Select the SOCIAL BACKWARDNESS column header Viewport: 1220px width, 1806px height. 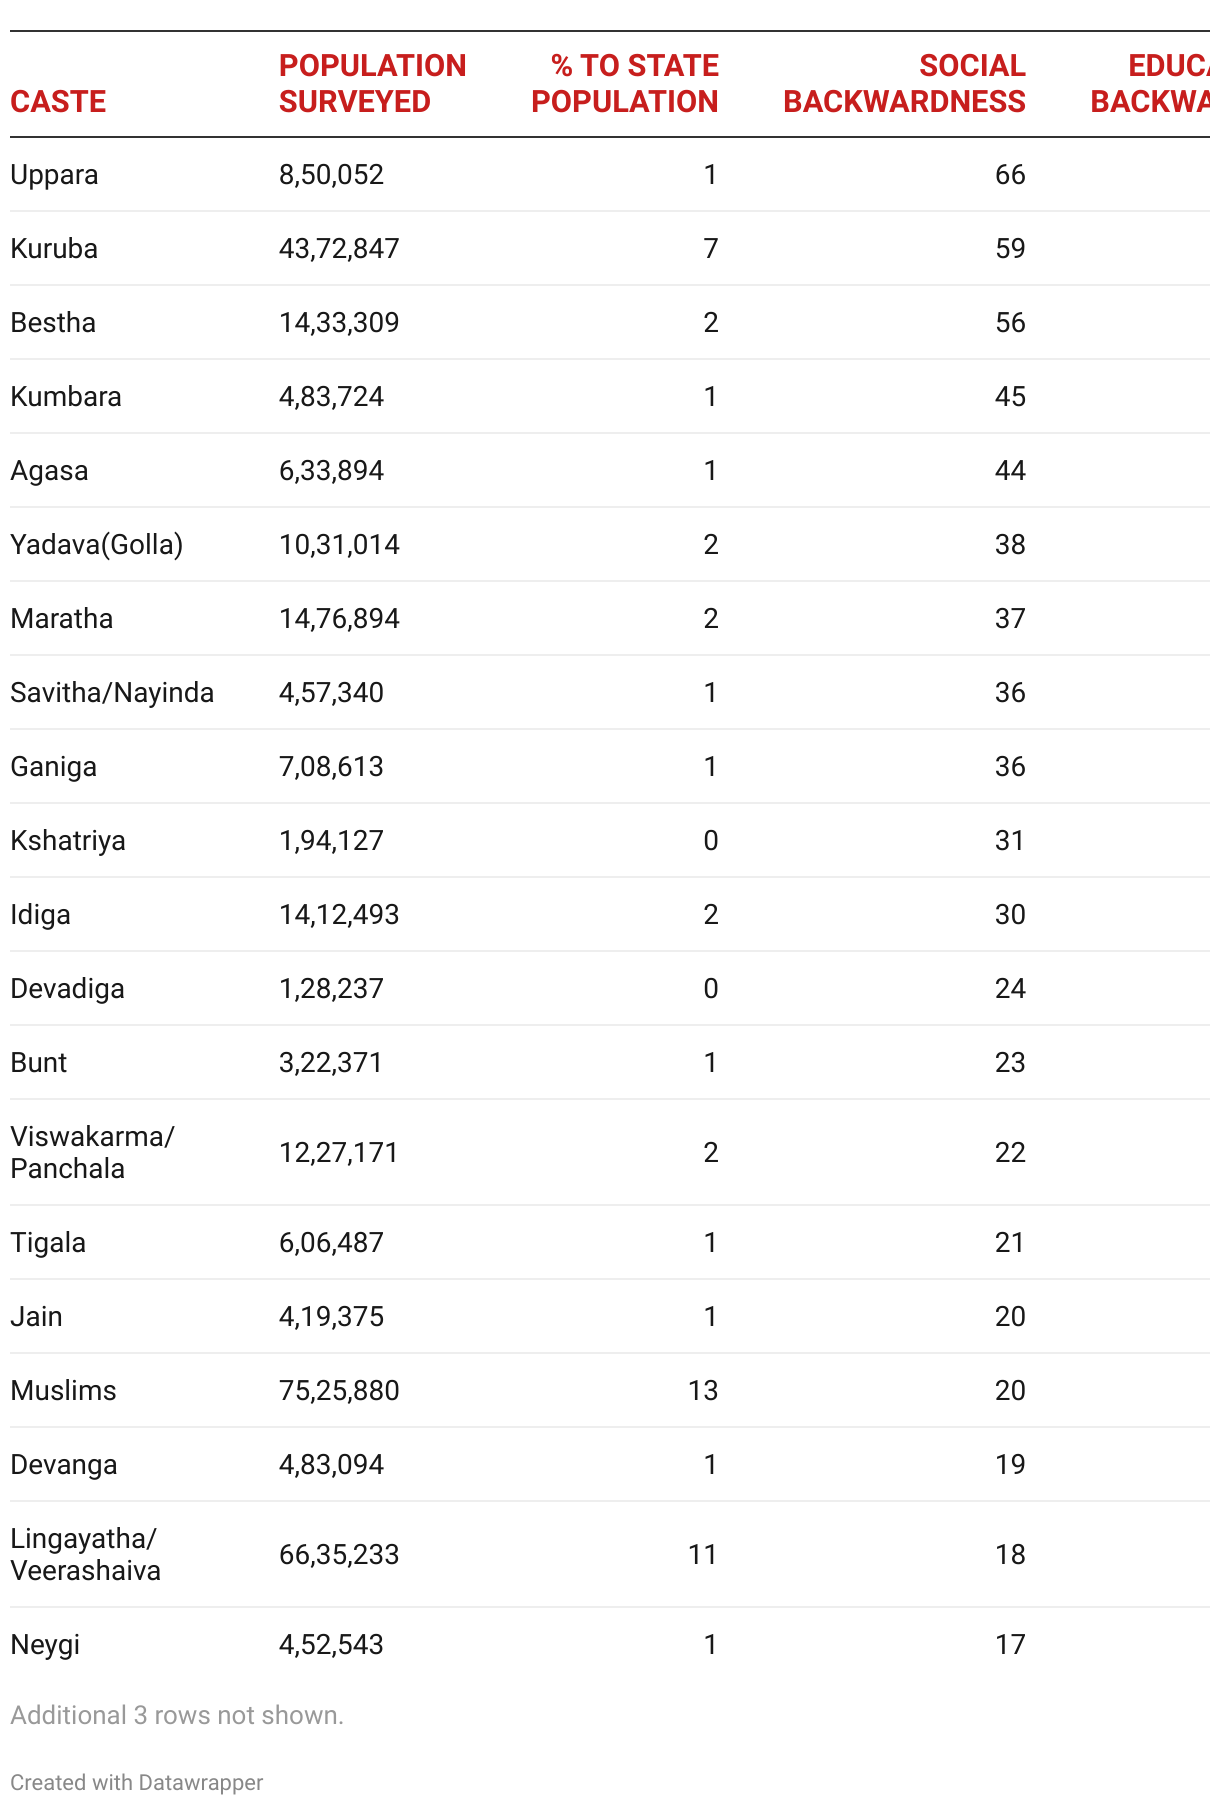pos(904,84)
